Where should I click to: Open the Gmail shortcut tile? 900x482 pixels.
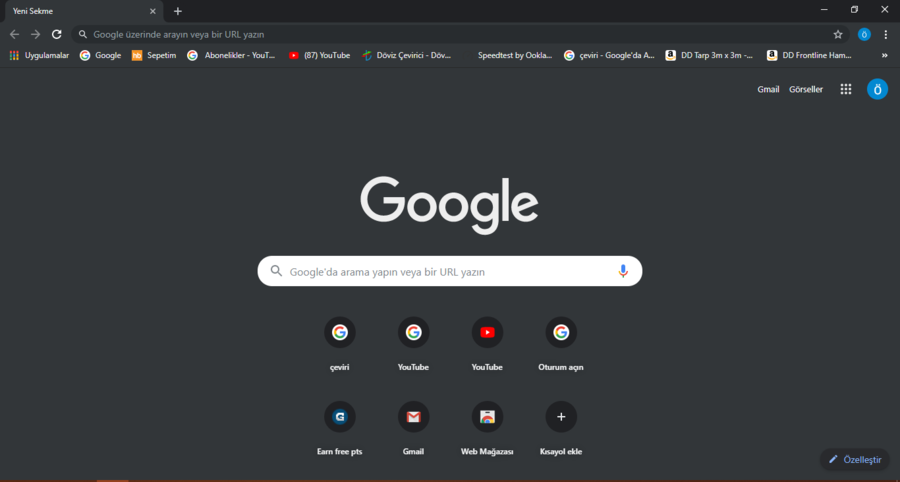(x=413, y=429)
